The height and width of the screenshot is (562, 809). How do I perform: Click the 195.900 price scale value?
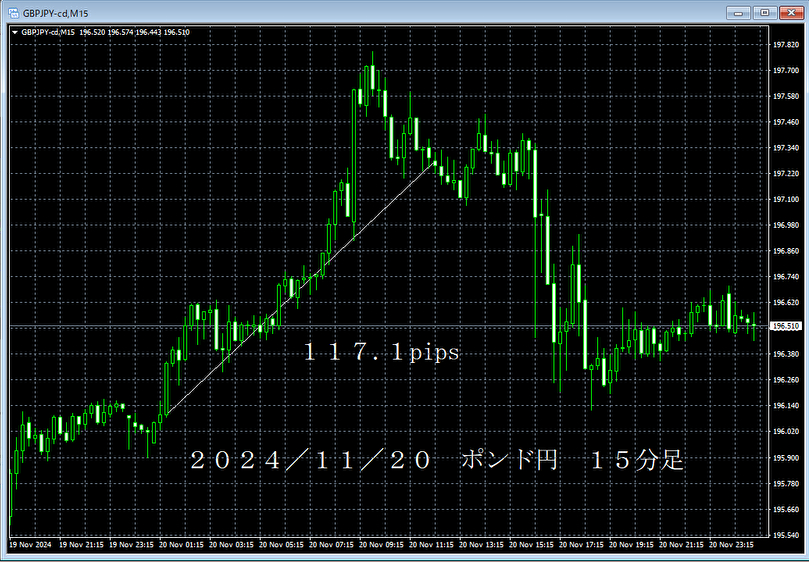tap(786, 458)
